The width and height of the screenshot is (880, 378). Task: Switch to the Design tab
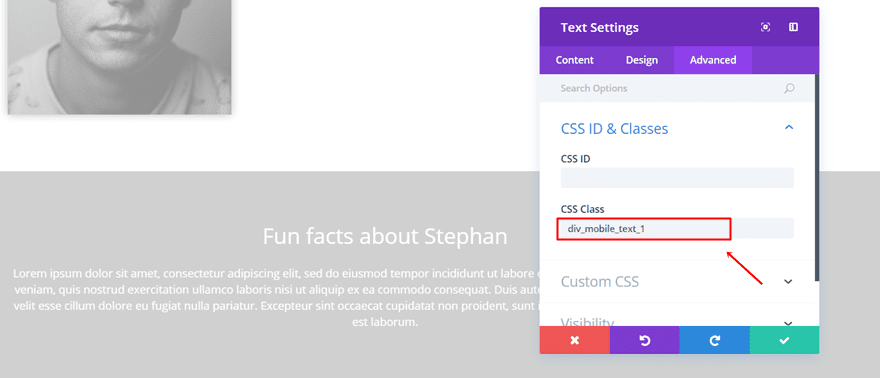642,60
